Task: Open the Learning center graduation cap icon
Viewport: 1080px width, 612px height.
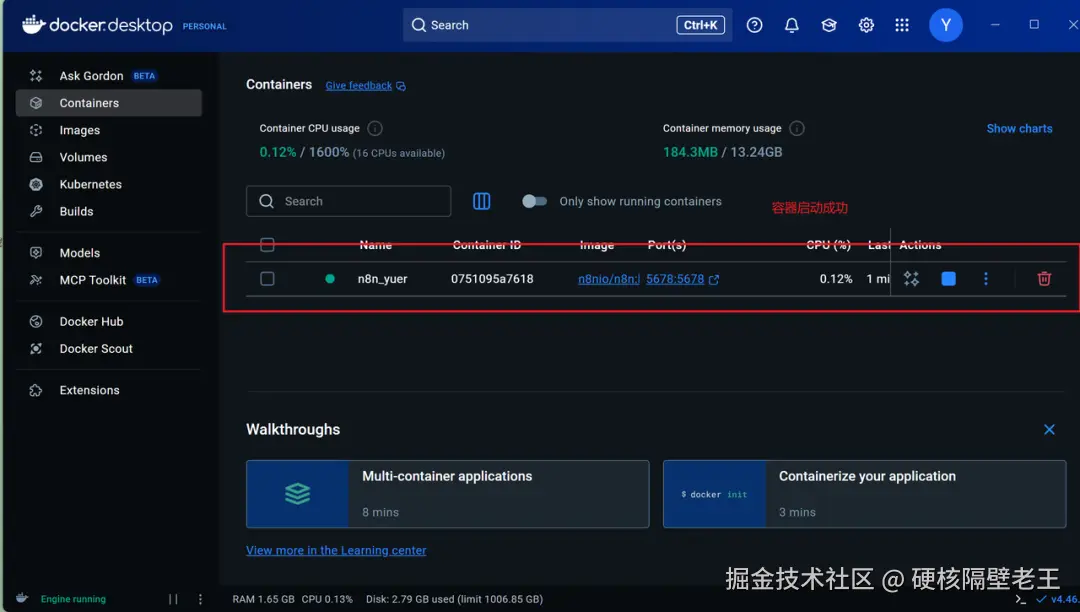Action: tap(829, 25)
